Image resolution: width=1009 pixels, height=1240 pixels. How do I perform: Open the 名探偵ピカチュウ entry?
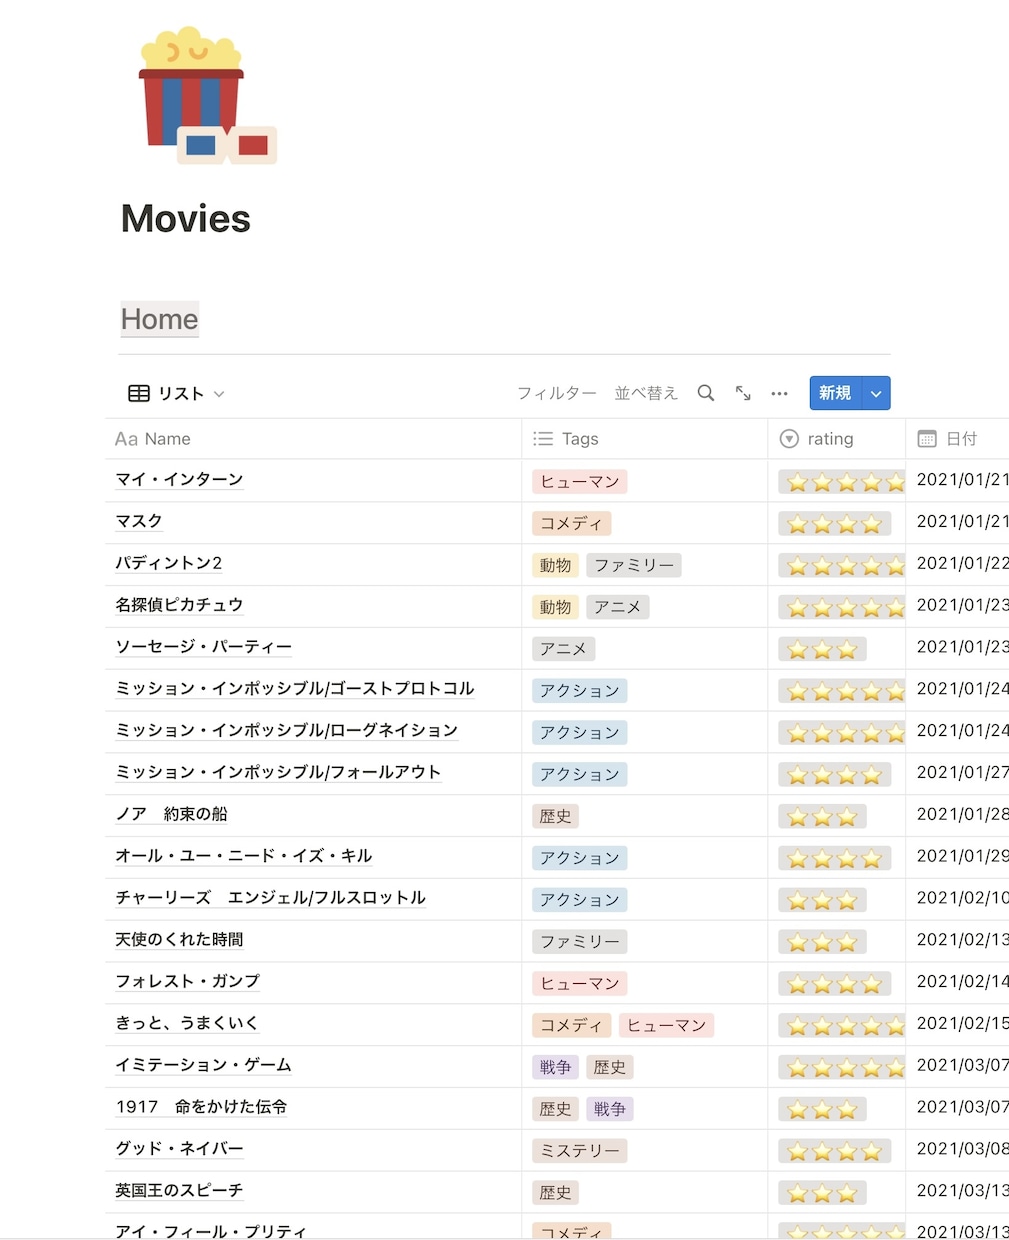pos(179,605)
